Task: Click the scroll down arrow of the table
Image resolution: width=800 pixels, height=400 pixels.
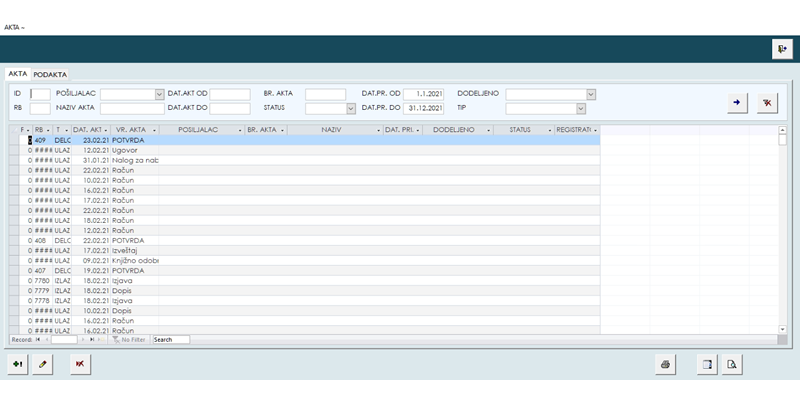Action: 782,328
